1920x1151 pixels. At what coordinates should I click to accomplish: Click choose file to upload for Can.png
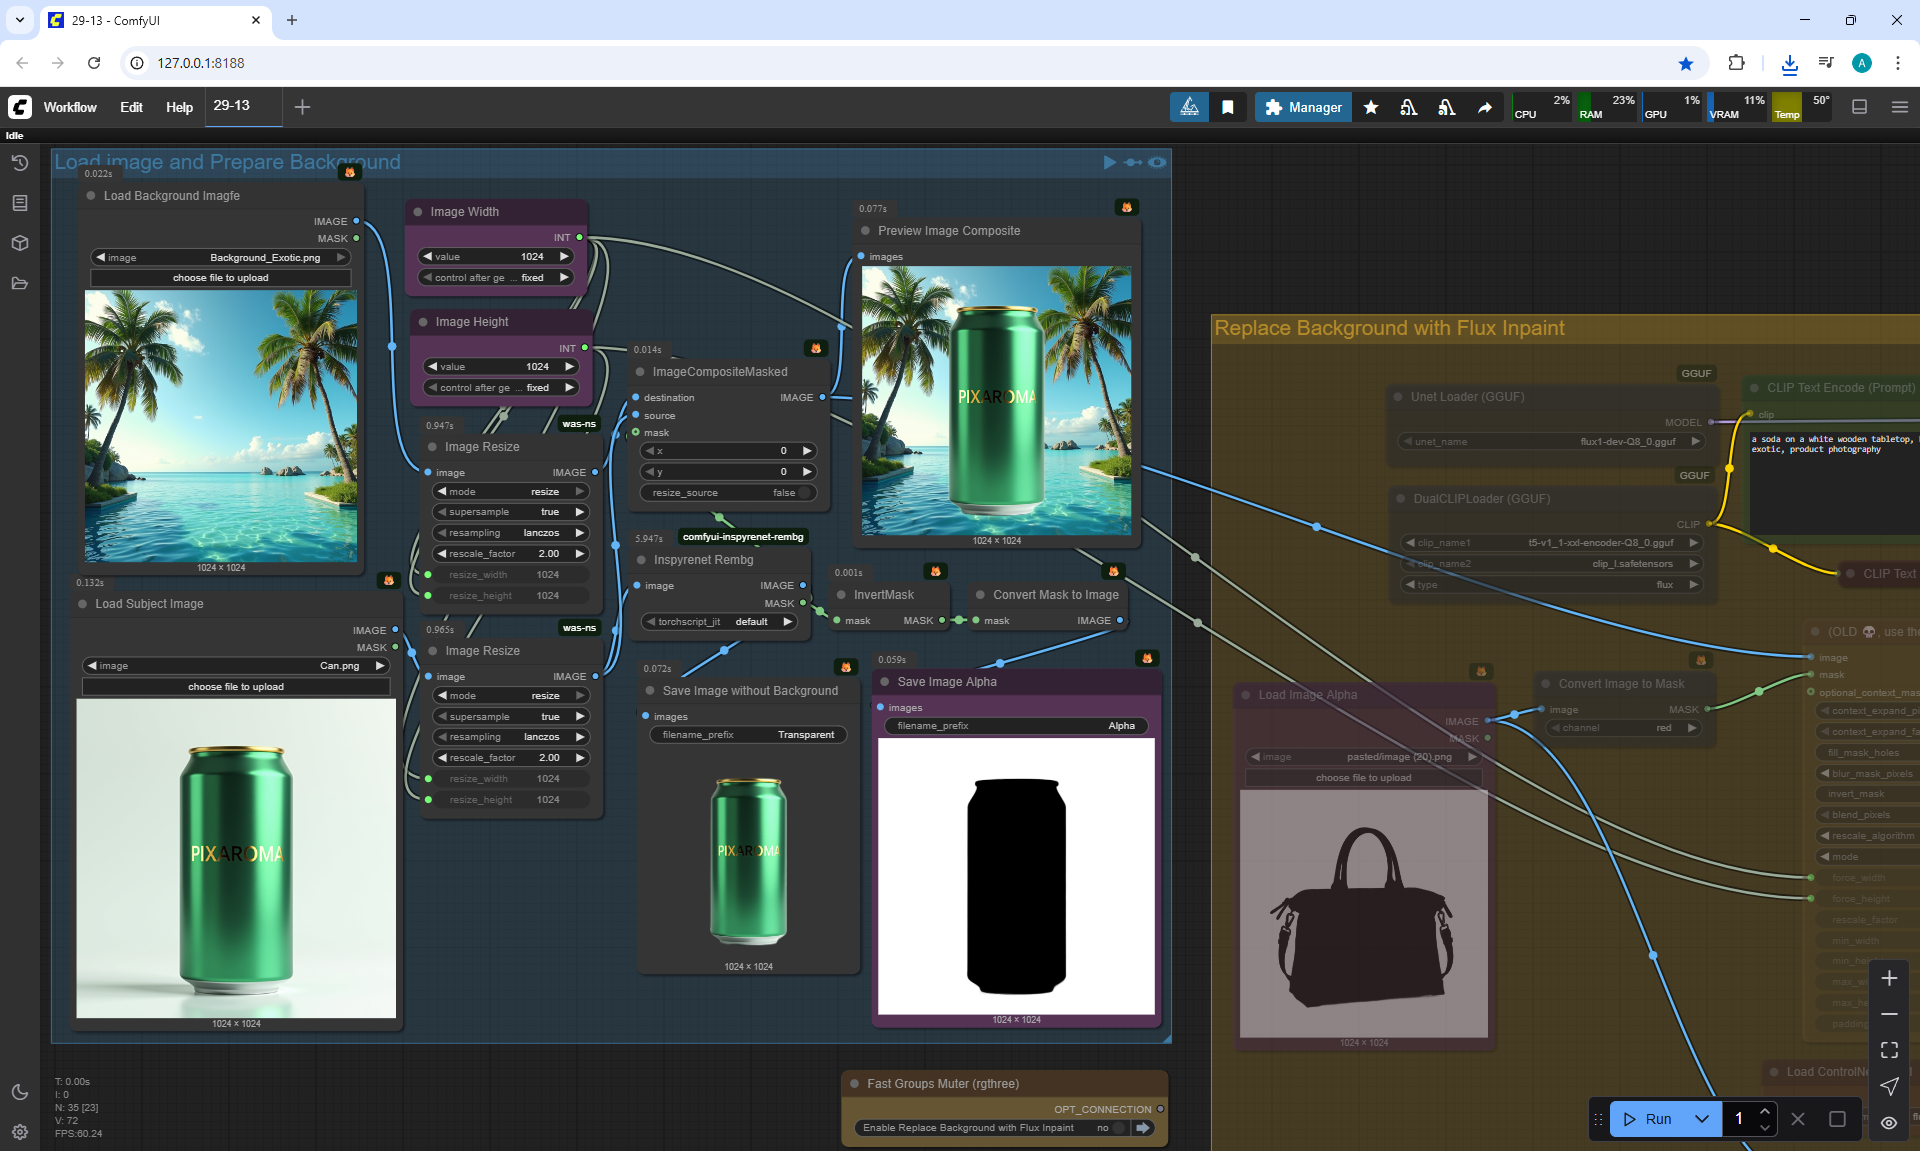click(x=236, y=687)
